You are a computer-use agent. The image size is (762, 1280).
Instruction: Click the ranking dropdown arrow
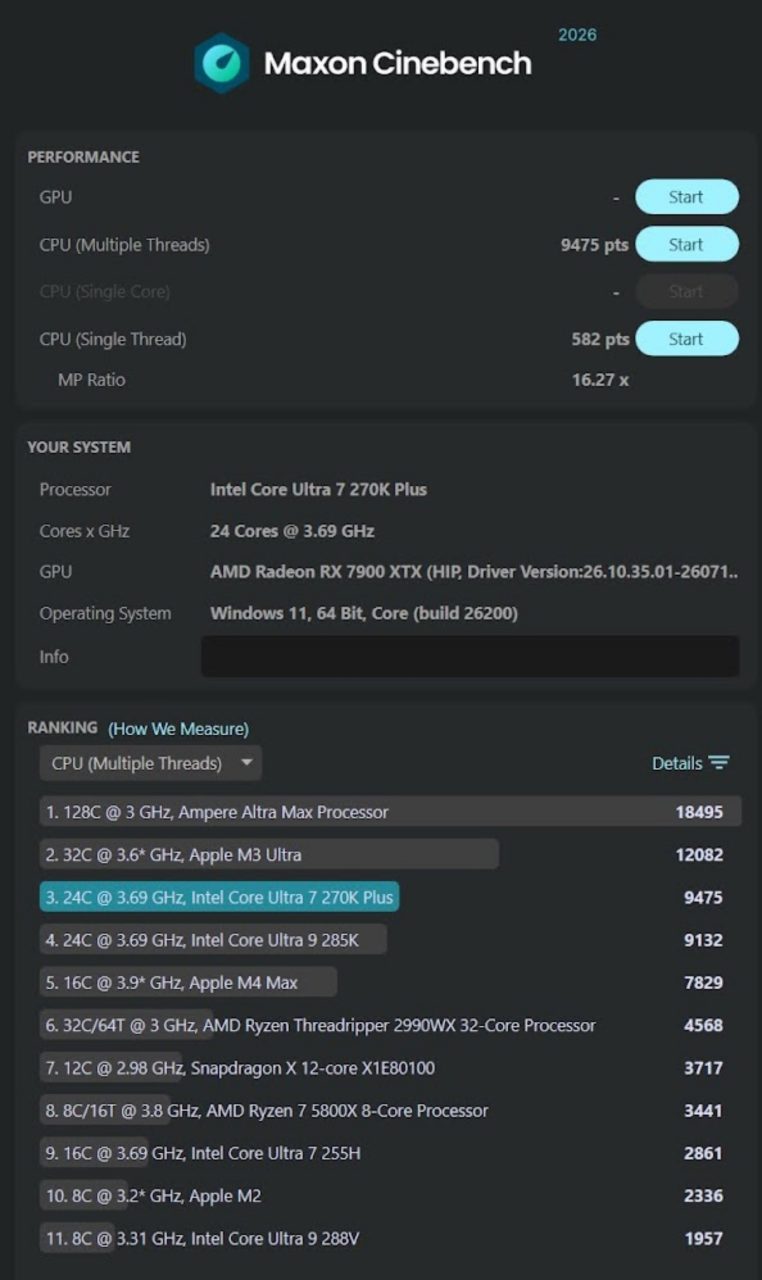(x=246, y=763)
